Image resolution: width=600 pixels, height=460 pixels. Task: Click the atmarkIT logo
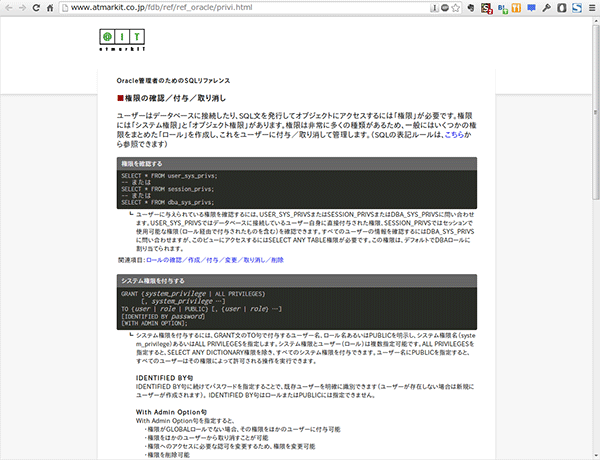122,40
